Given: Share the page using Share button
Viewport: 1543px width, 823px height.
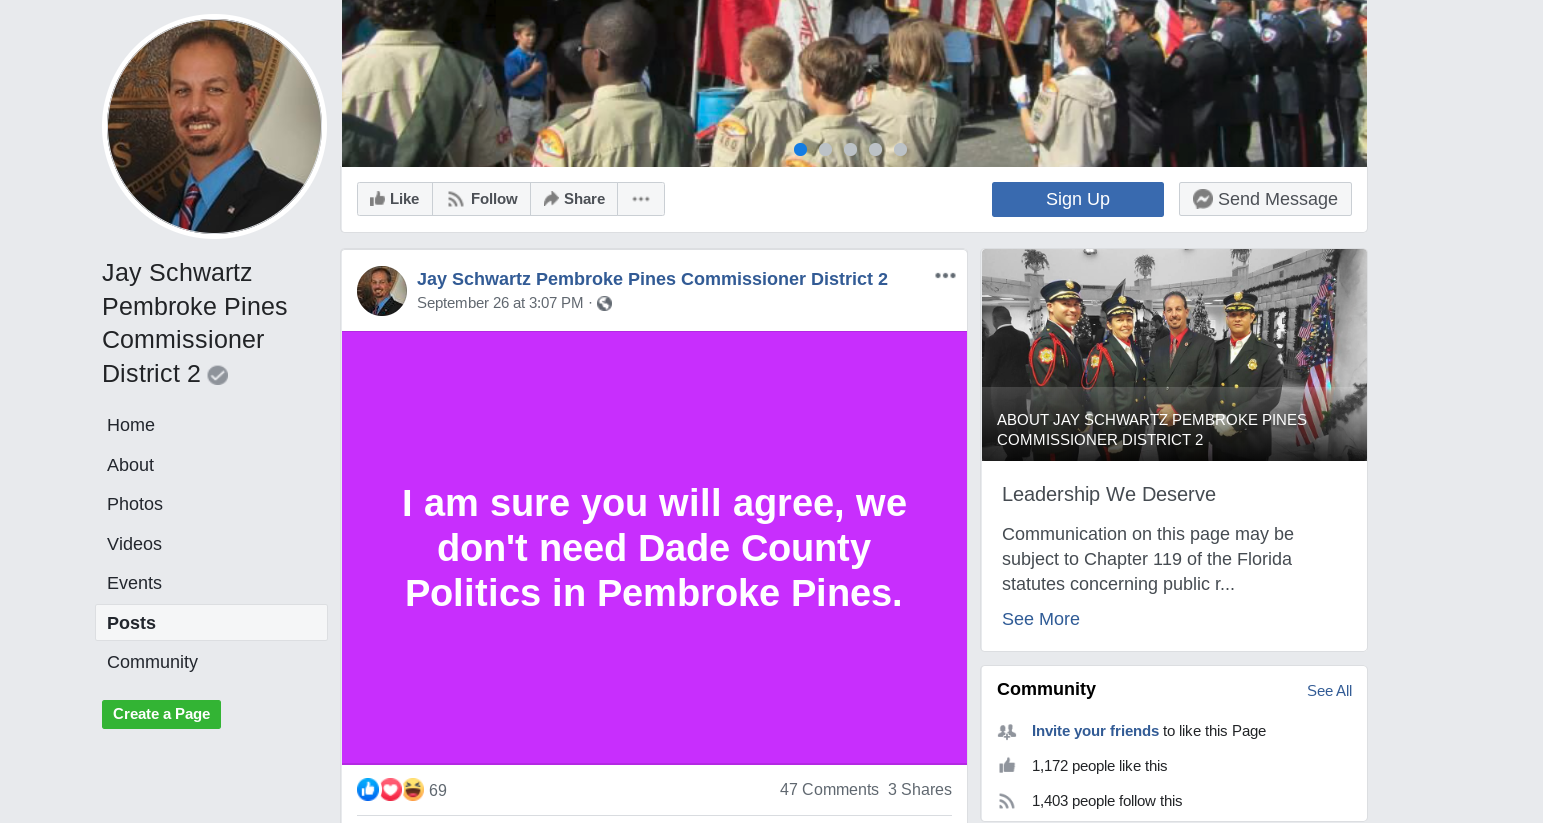Looking at the screenshot, I should [574, 199].
